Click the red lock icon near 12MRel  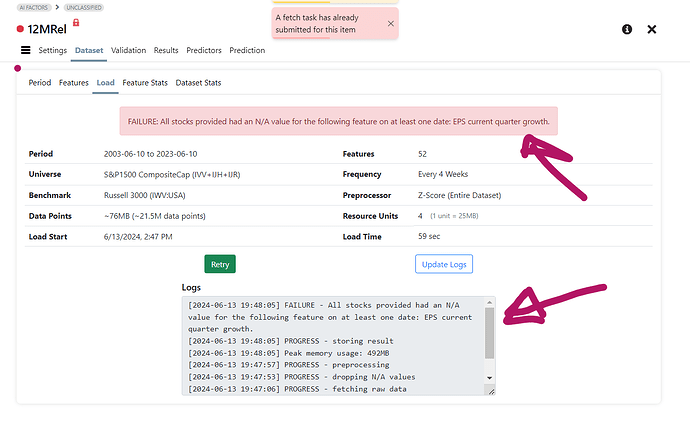[x=75, y=22]
